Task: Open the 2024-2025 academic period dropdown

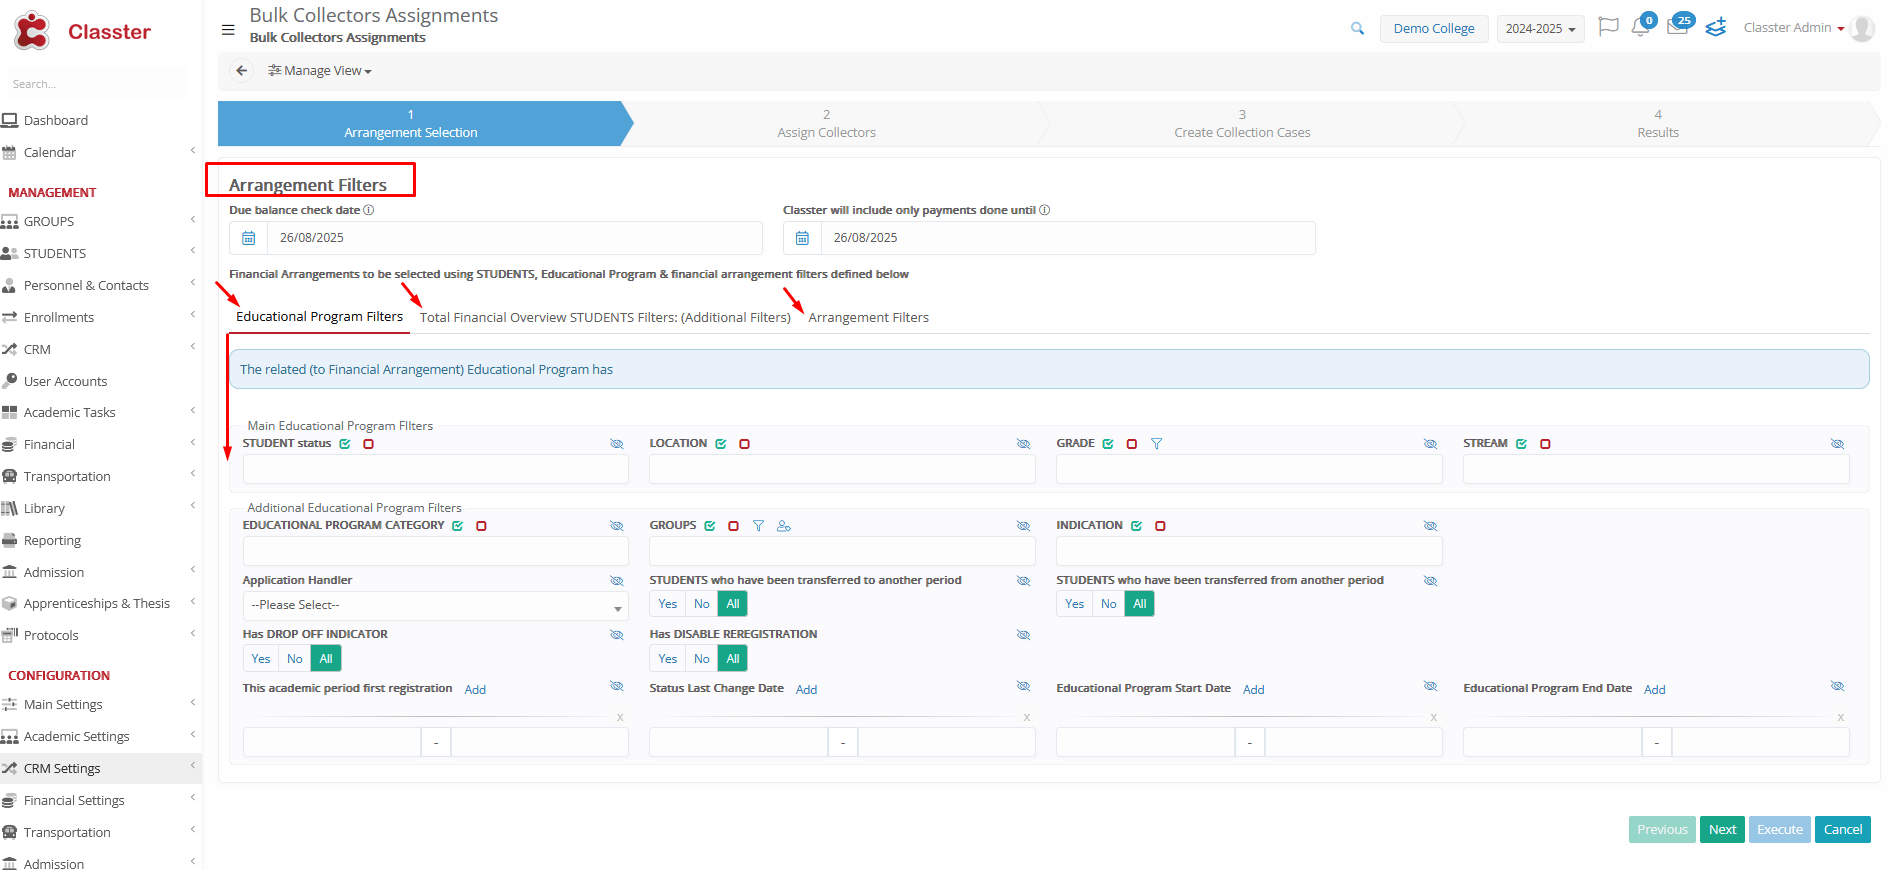Action: [x=1540, y=29]
